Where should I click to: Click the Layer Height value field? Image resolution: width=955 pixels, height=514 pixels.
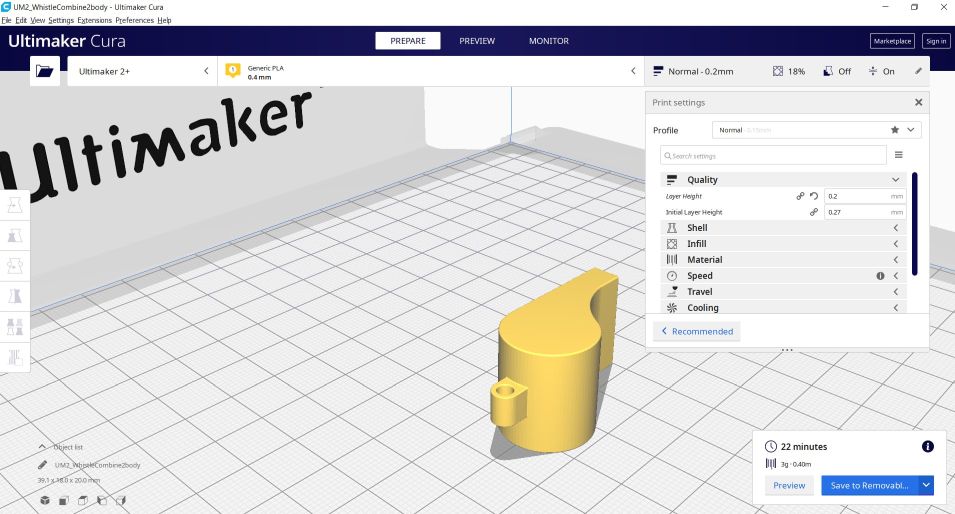coord(865,196)
